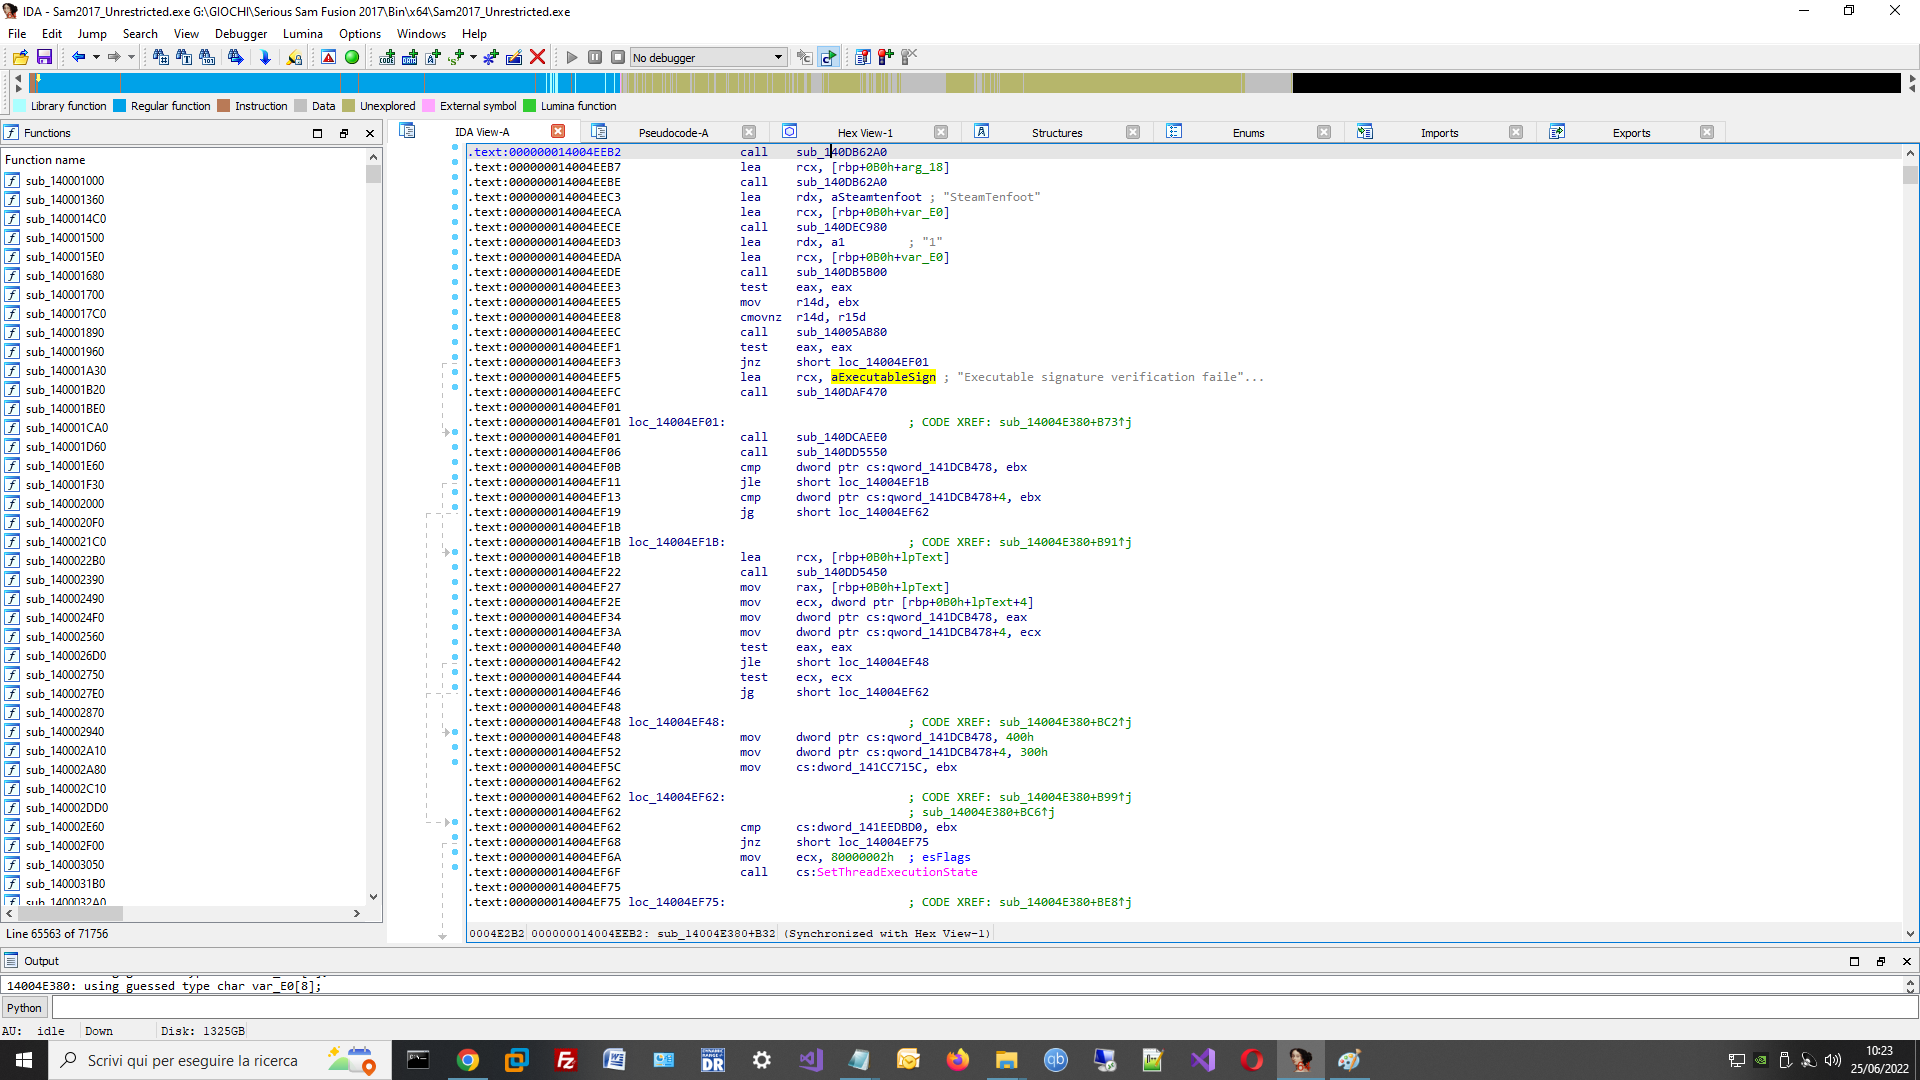
Task: Click the blue down arrow icon
Action: click(x=265, y=57)
